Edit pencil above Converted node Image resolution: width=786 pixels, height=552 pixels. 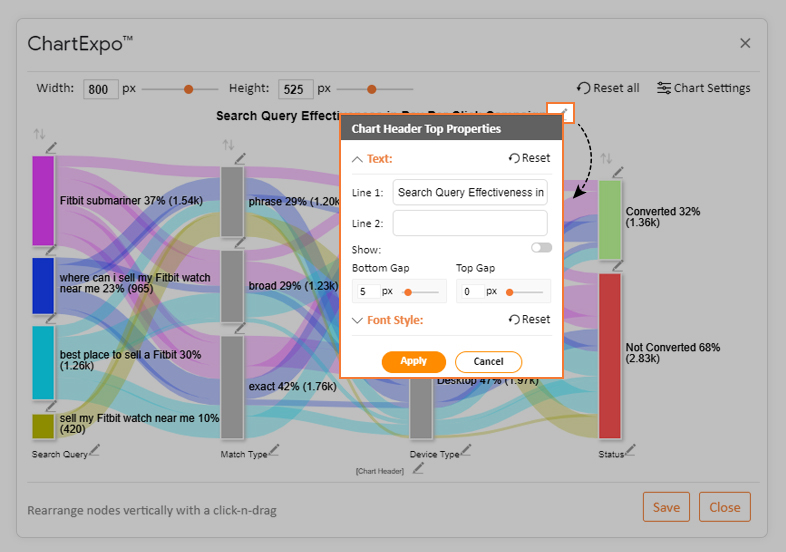pyautogui.click(x=618, y=172)
